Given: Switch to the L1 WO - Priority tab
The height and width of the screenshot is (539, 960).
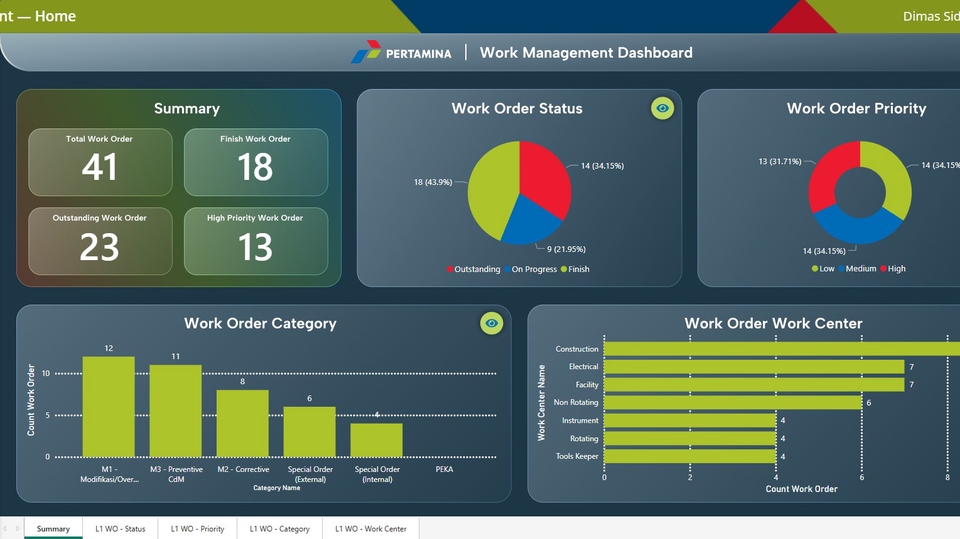Looking at the screenshot, I should (x=197, y=529).
